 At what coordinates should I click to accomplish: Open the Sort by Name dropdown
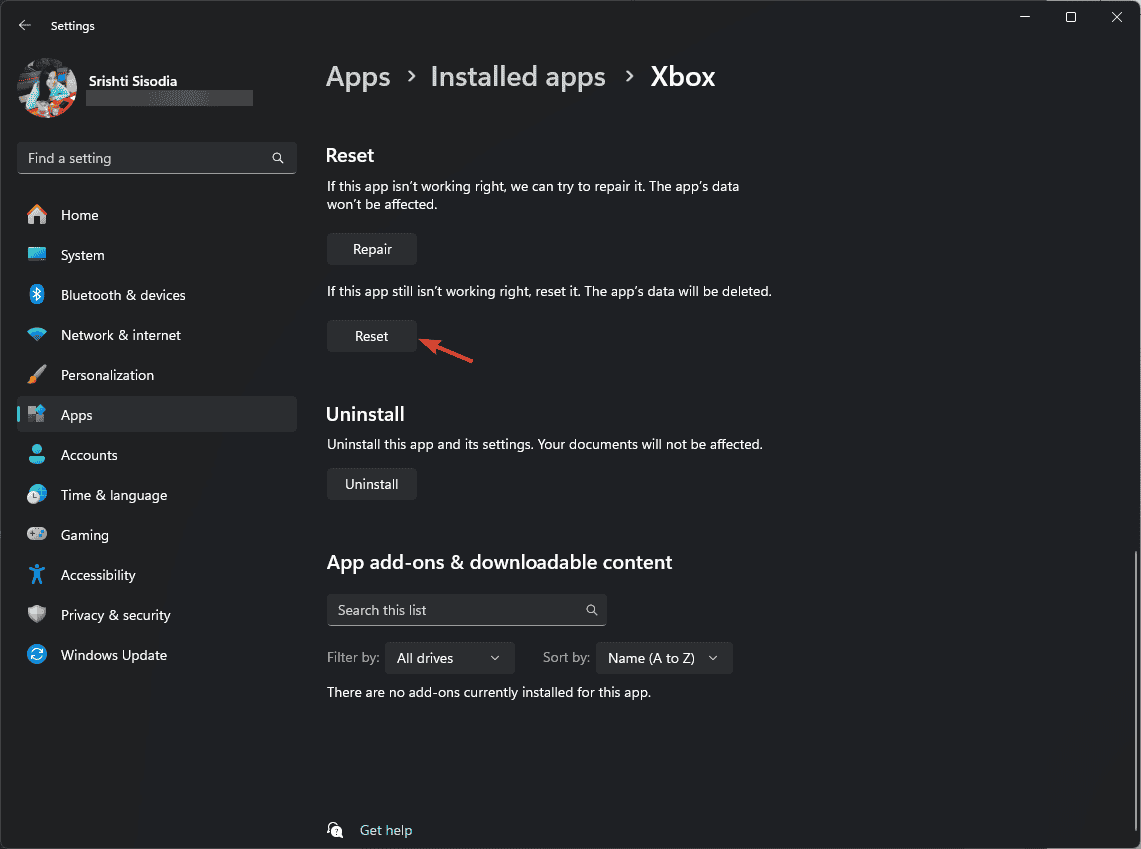[x=664, y=658]
